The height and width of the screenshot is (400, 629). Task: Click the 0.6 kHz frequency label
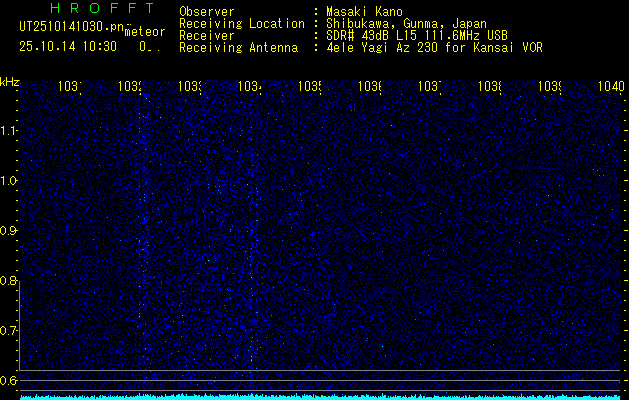(8, 380)
